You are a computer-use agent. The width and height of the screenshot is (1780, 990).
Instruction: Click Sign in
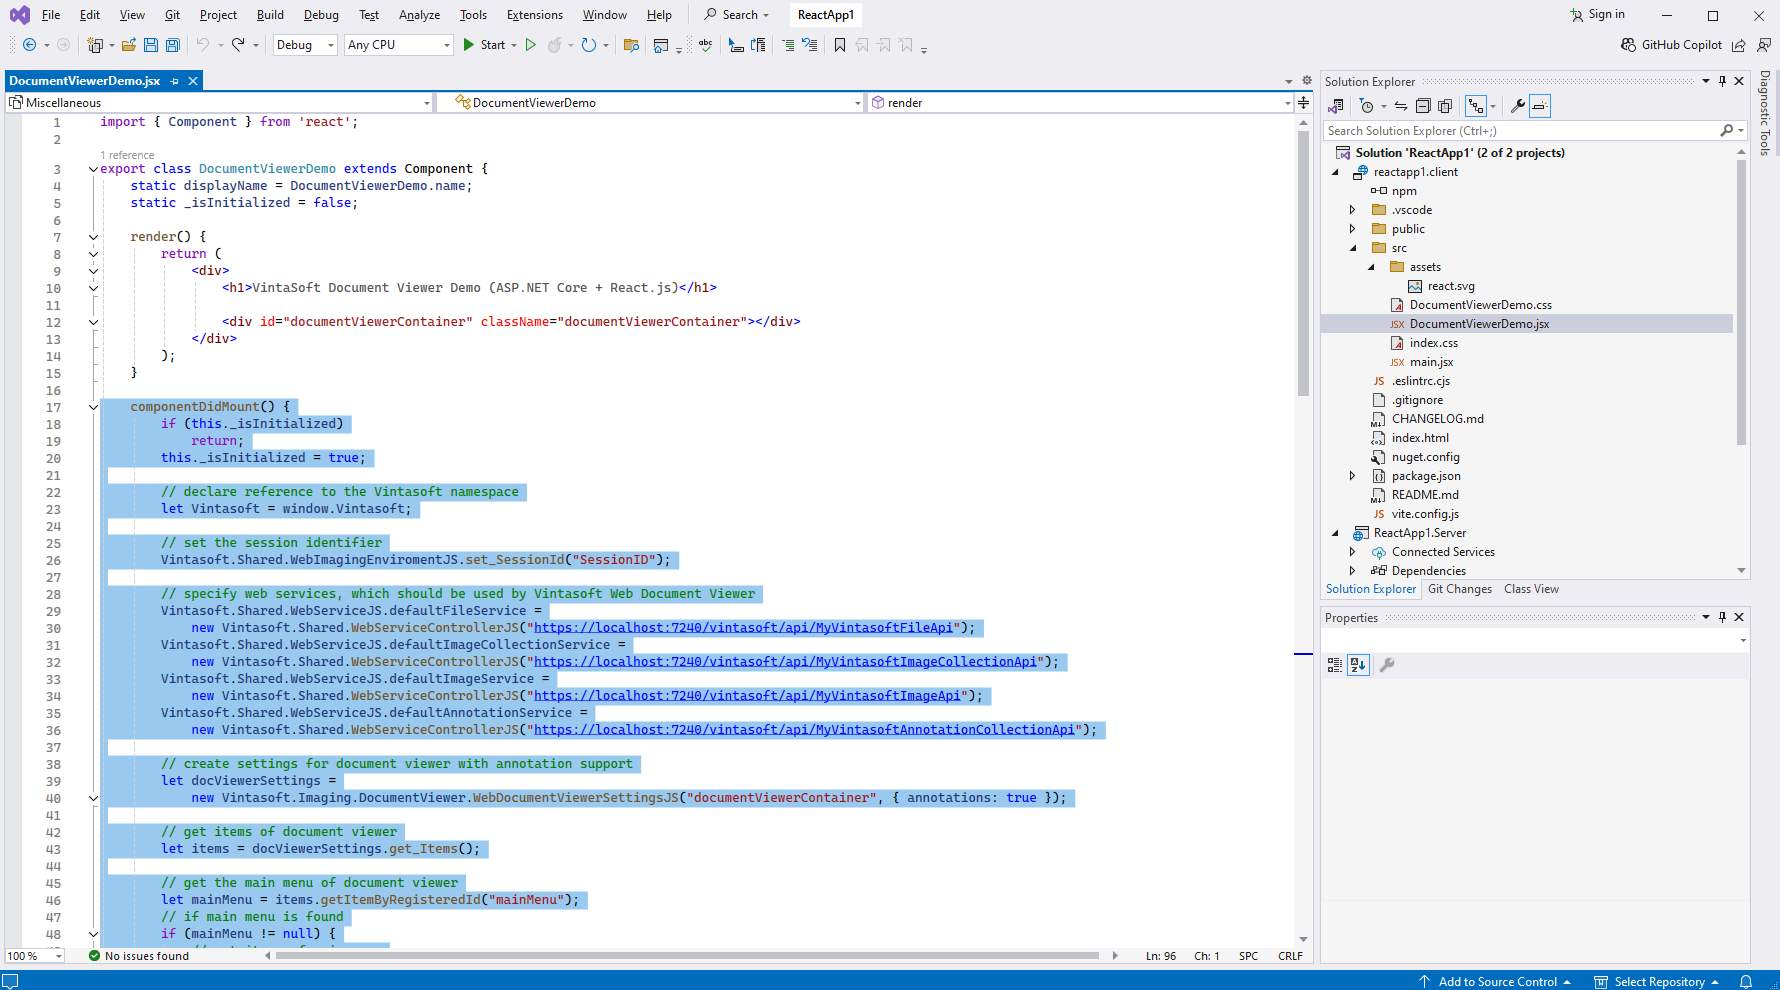1597,14
